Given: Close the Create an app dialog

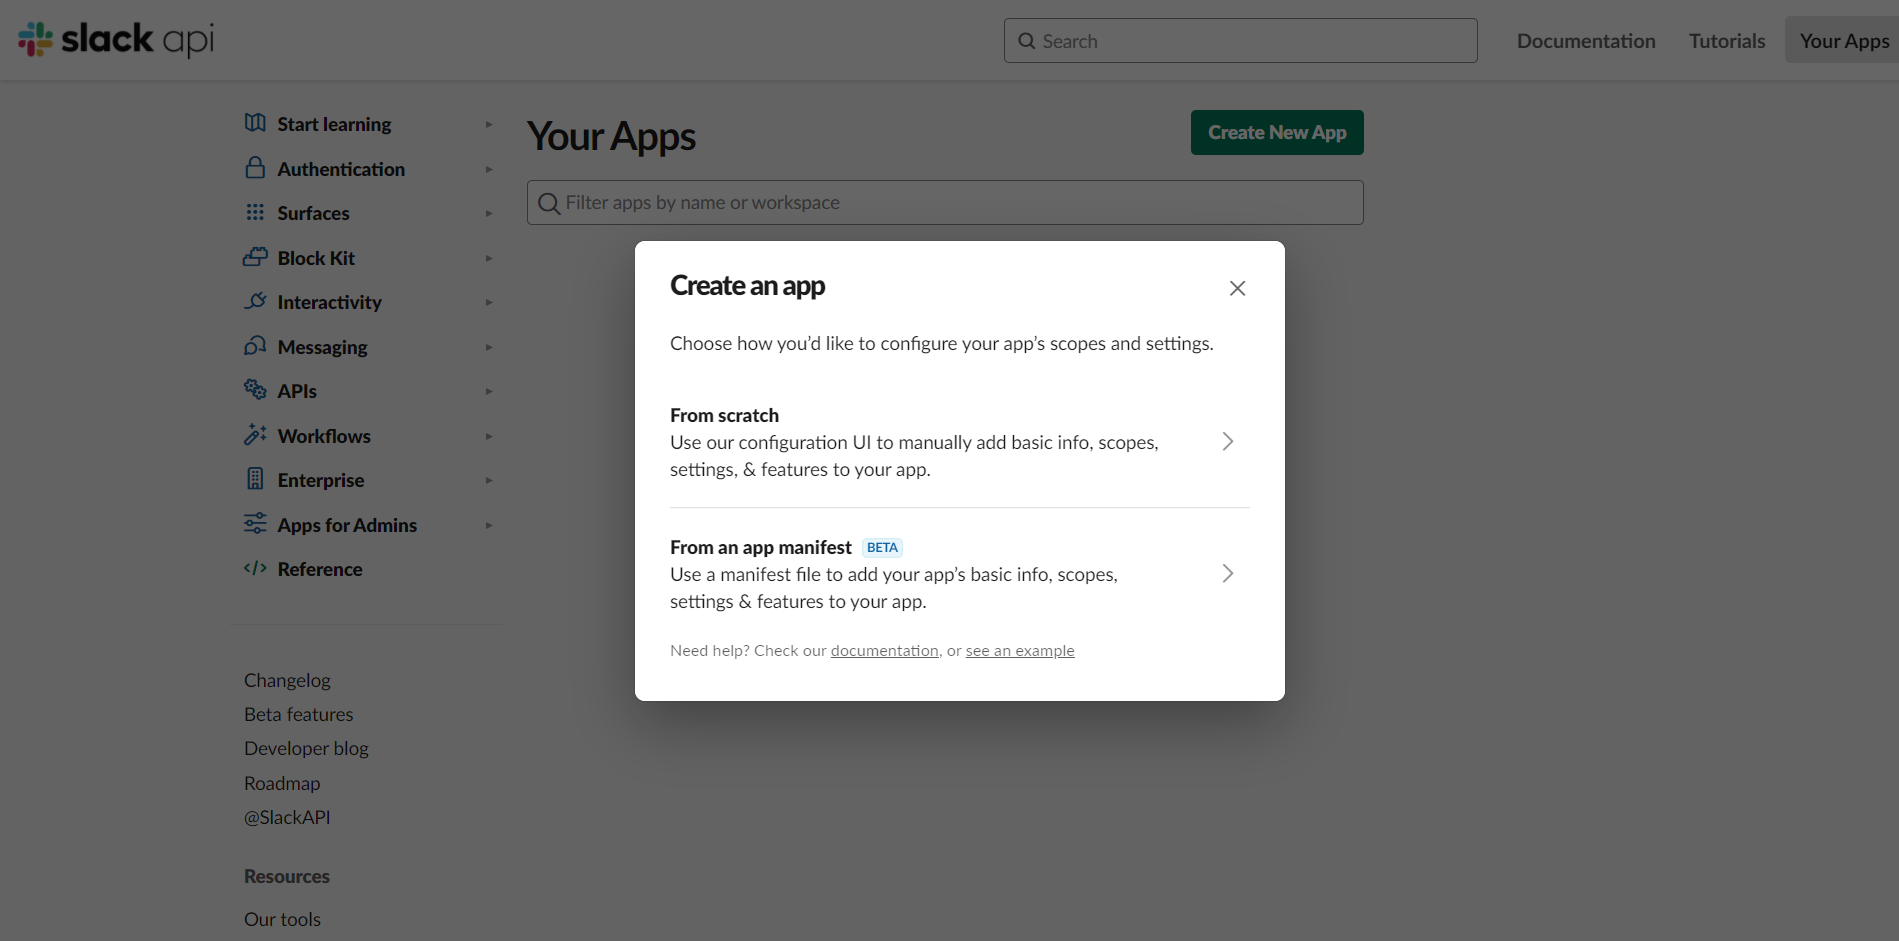Looking at the screenshot, I should click(1237, 288).
